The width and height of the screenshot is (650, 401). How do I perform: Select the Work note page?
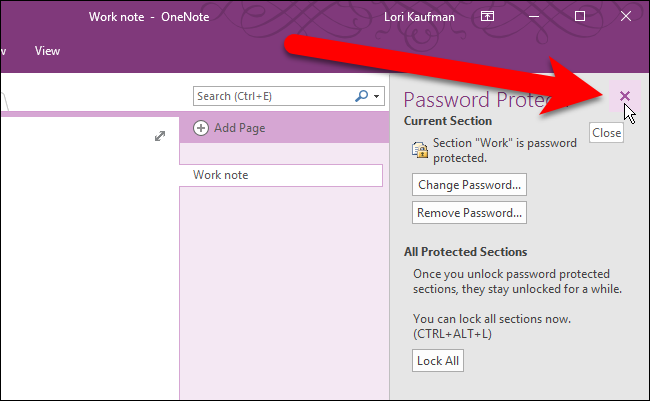tap(281, 175)
